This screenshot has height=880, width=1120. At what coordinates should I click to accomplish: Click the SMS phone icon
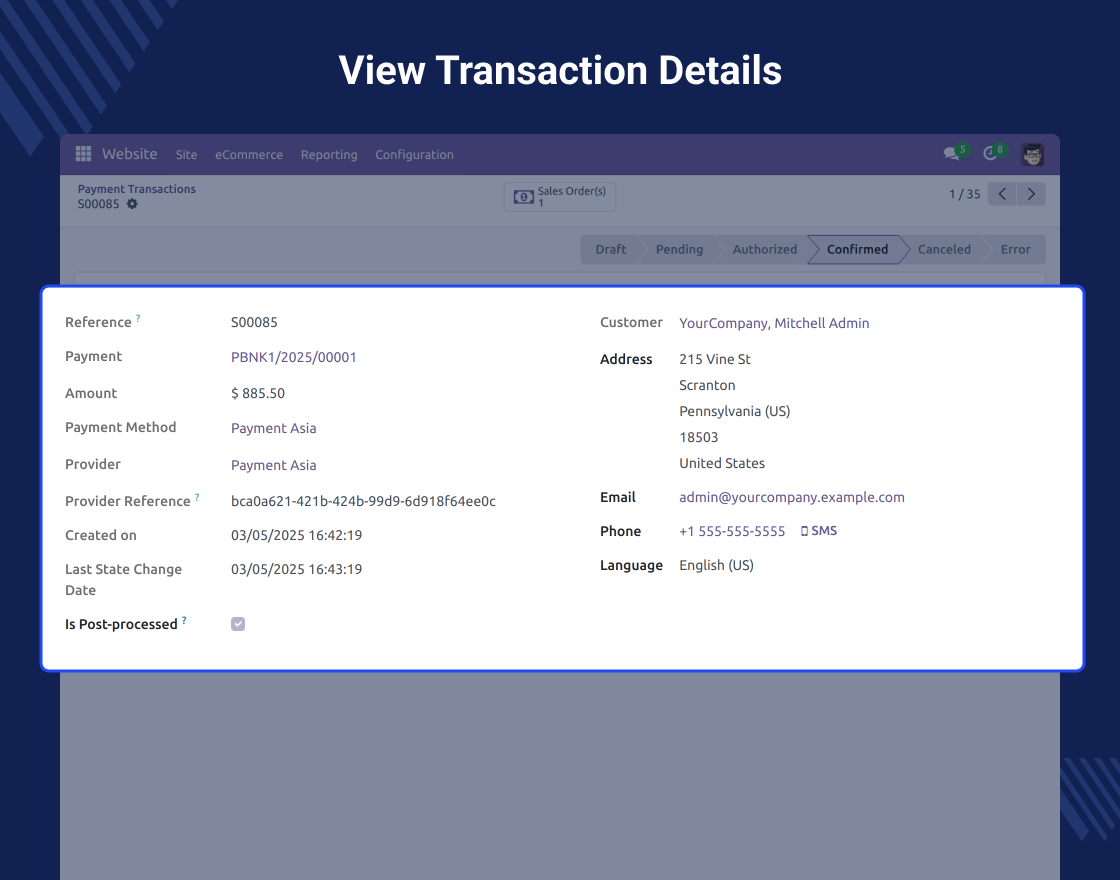(x=804, y=531)
